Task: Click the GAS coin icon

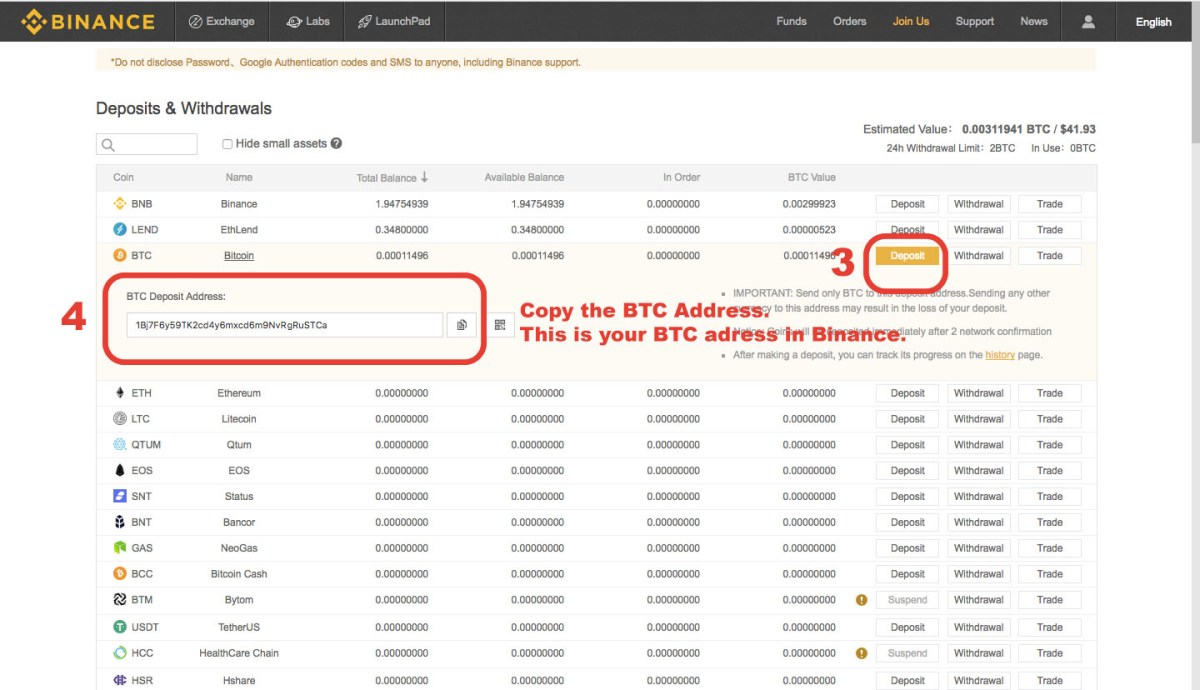Action: pyautogui.click(x=120, y=548)
